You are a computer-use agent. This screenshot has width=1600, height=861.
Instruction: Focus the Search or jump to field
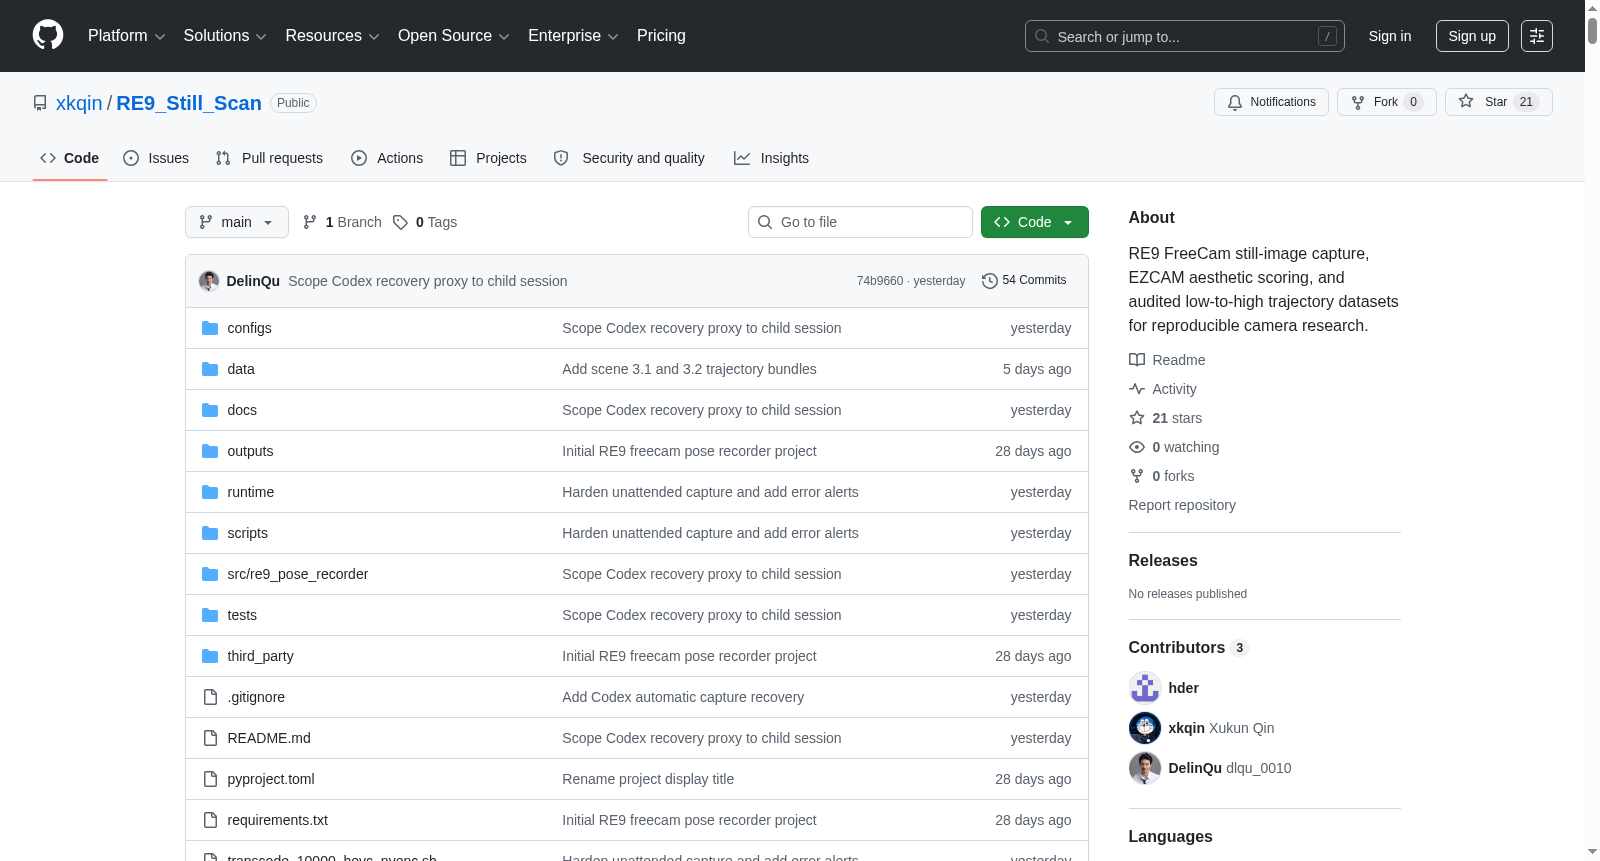[1185, 36]
